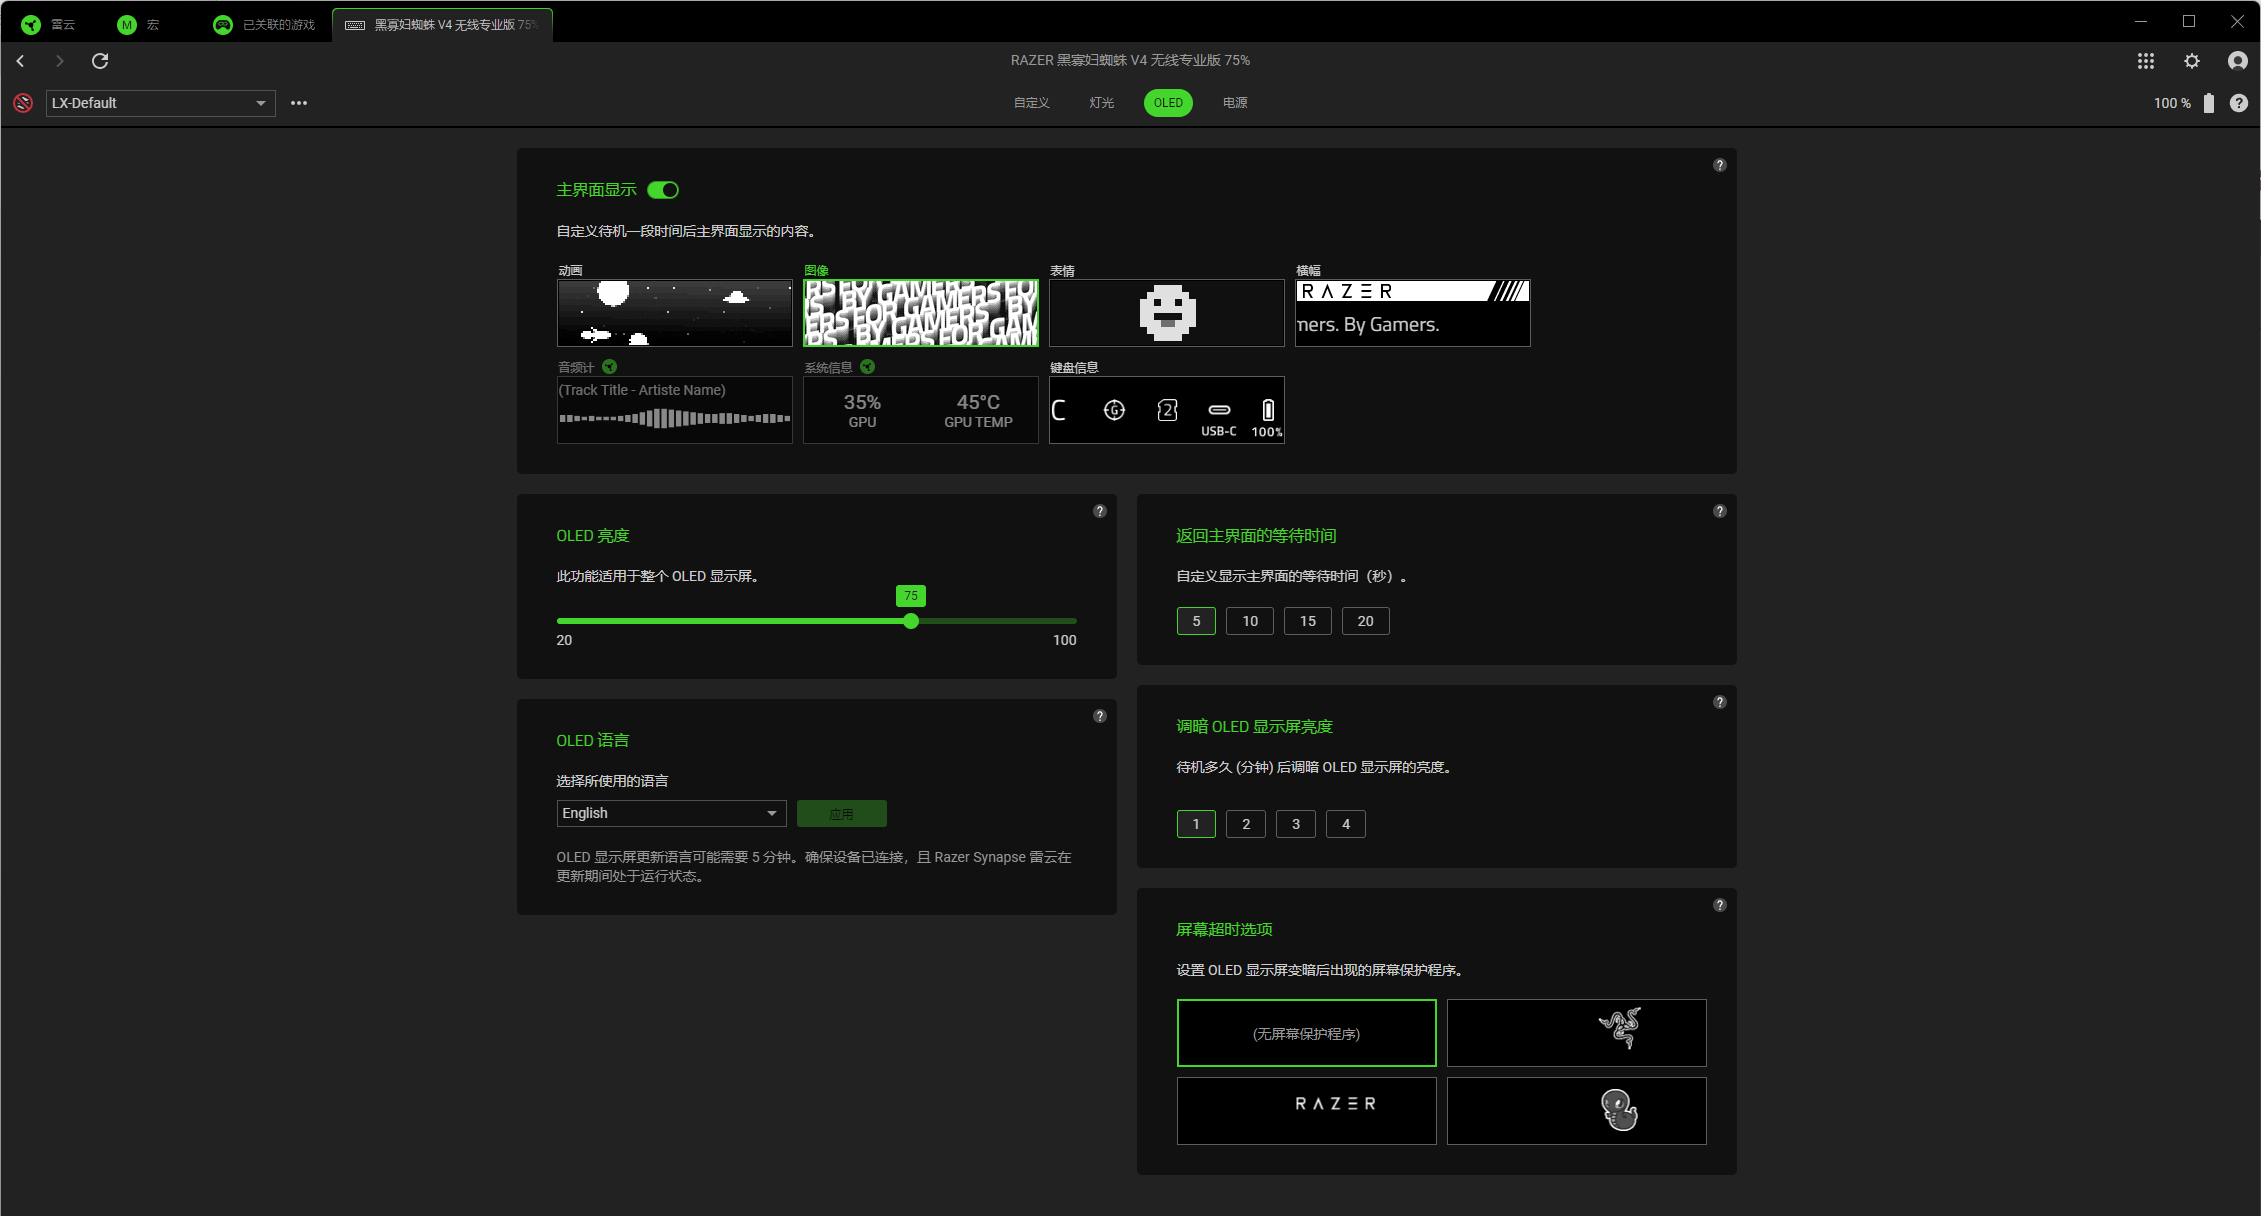The image size is (2261, 1216).
Task: Select the 无屏幕保护程序 option
Action: tap(1307, 1033)
